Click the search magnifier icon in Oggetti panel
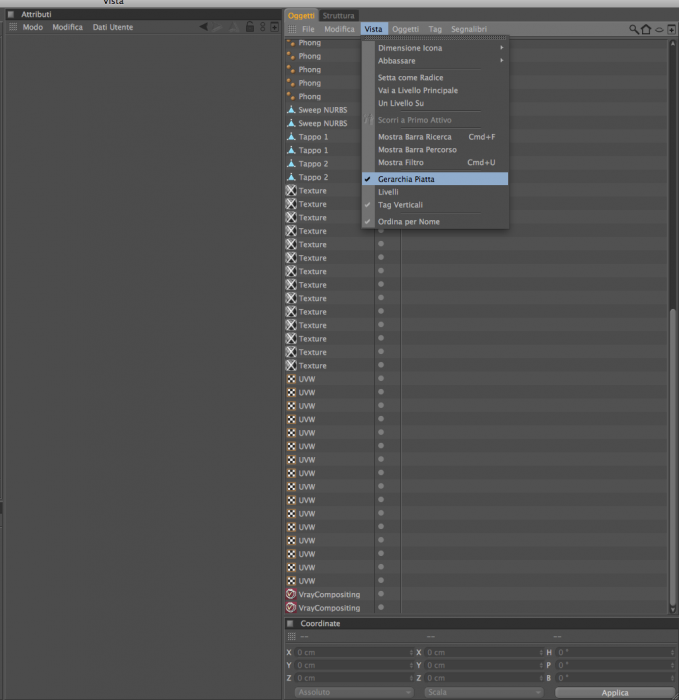679x700 pixels. click(x=633, y=29)
